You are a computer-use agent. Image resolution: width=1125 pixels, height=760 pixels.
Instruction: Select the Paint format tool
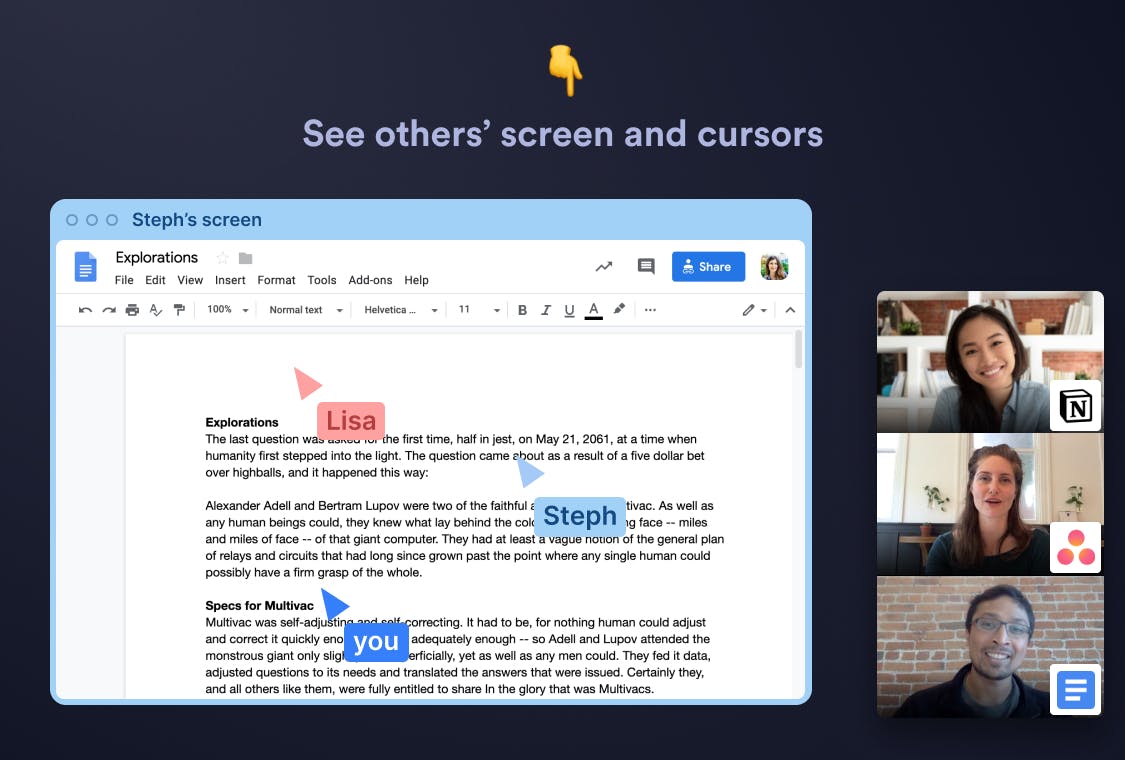[x=180, y=310]
